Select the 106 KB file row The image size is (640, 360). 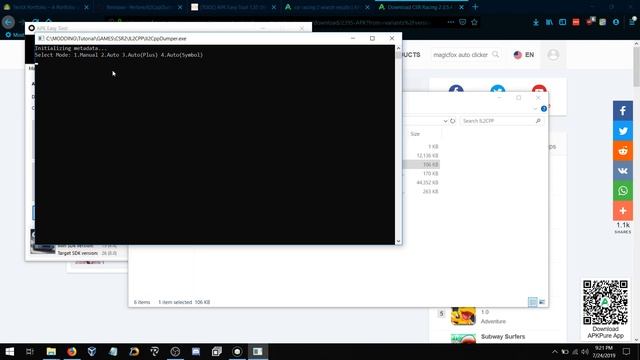point(421,164)
